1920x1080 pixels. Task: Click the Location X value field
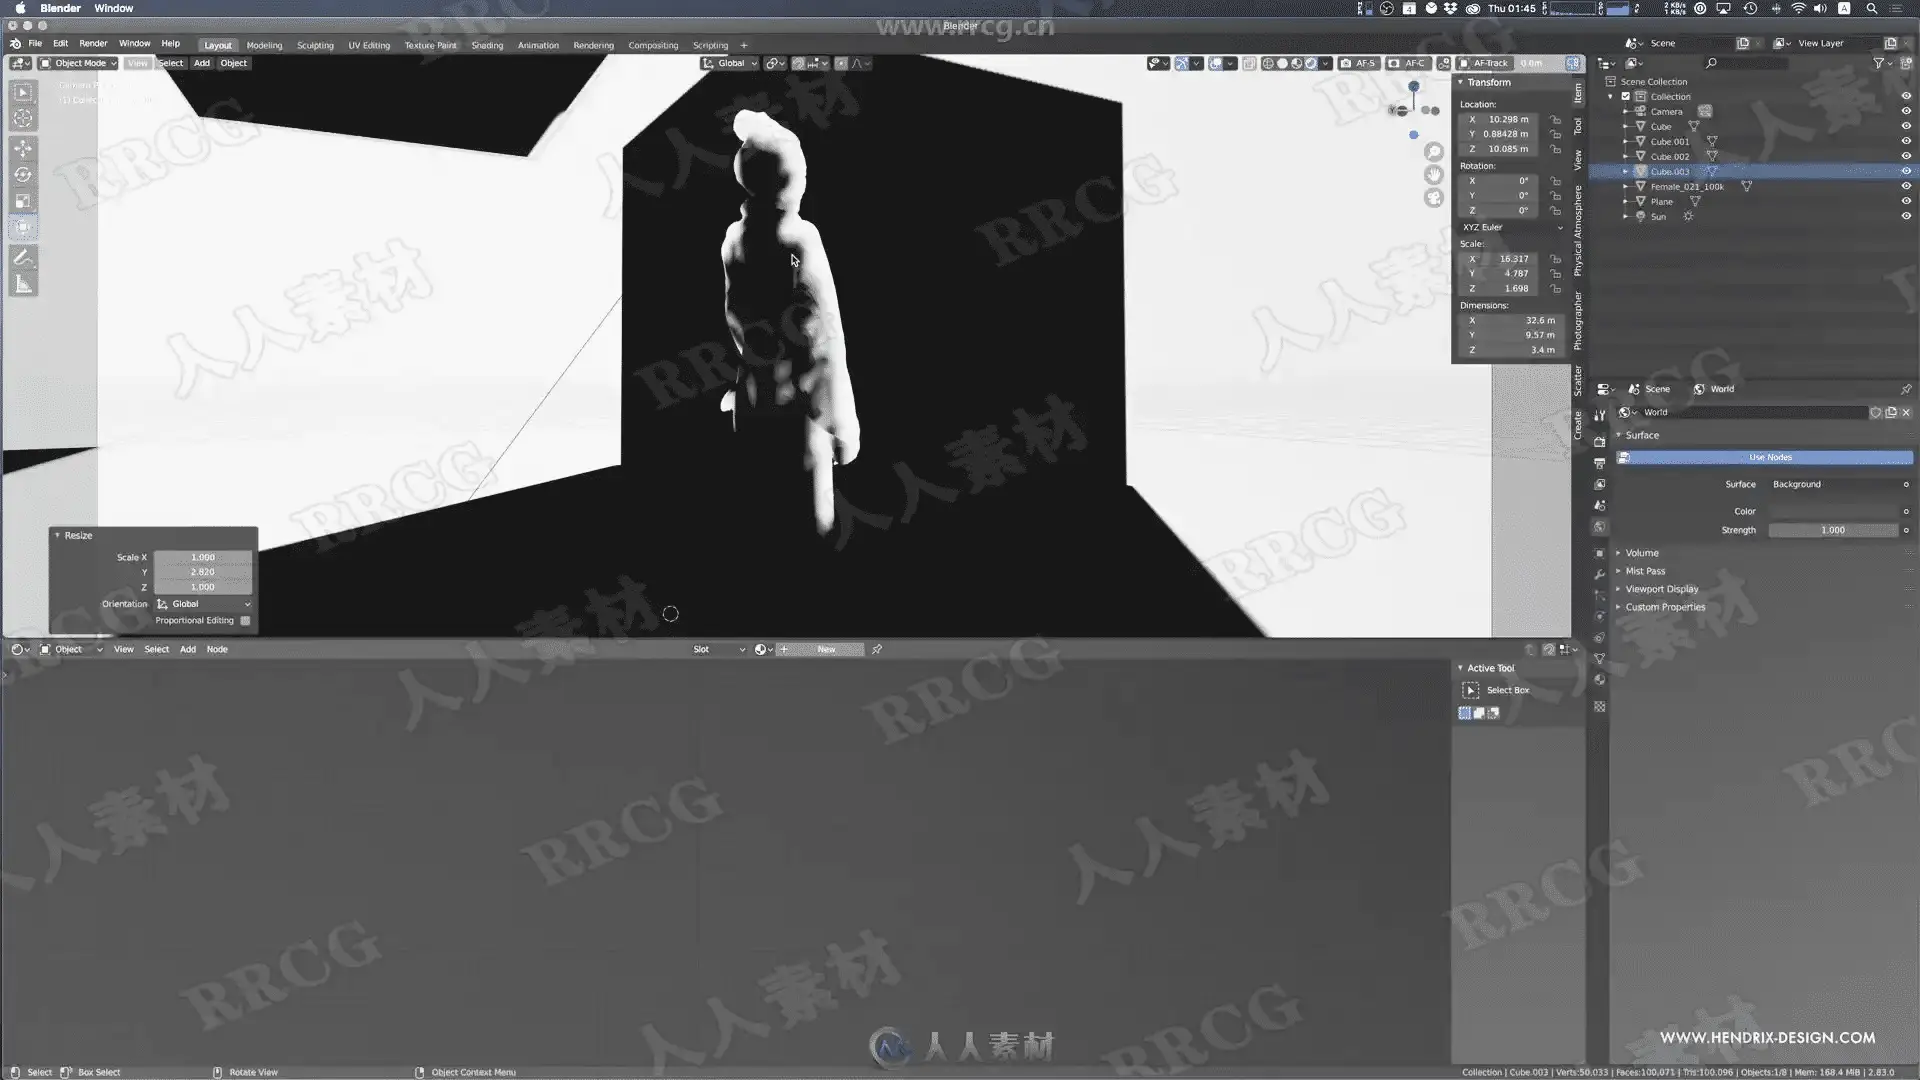(x=1508, y=119)
